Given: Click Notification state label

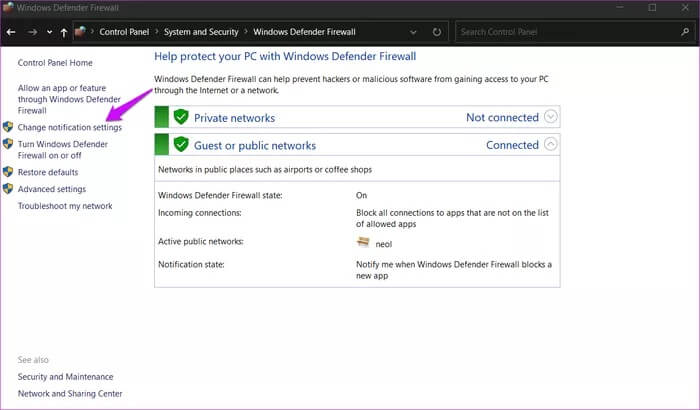Looking at the screenshot, I should coord(191,265).
